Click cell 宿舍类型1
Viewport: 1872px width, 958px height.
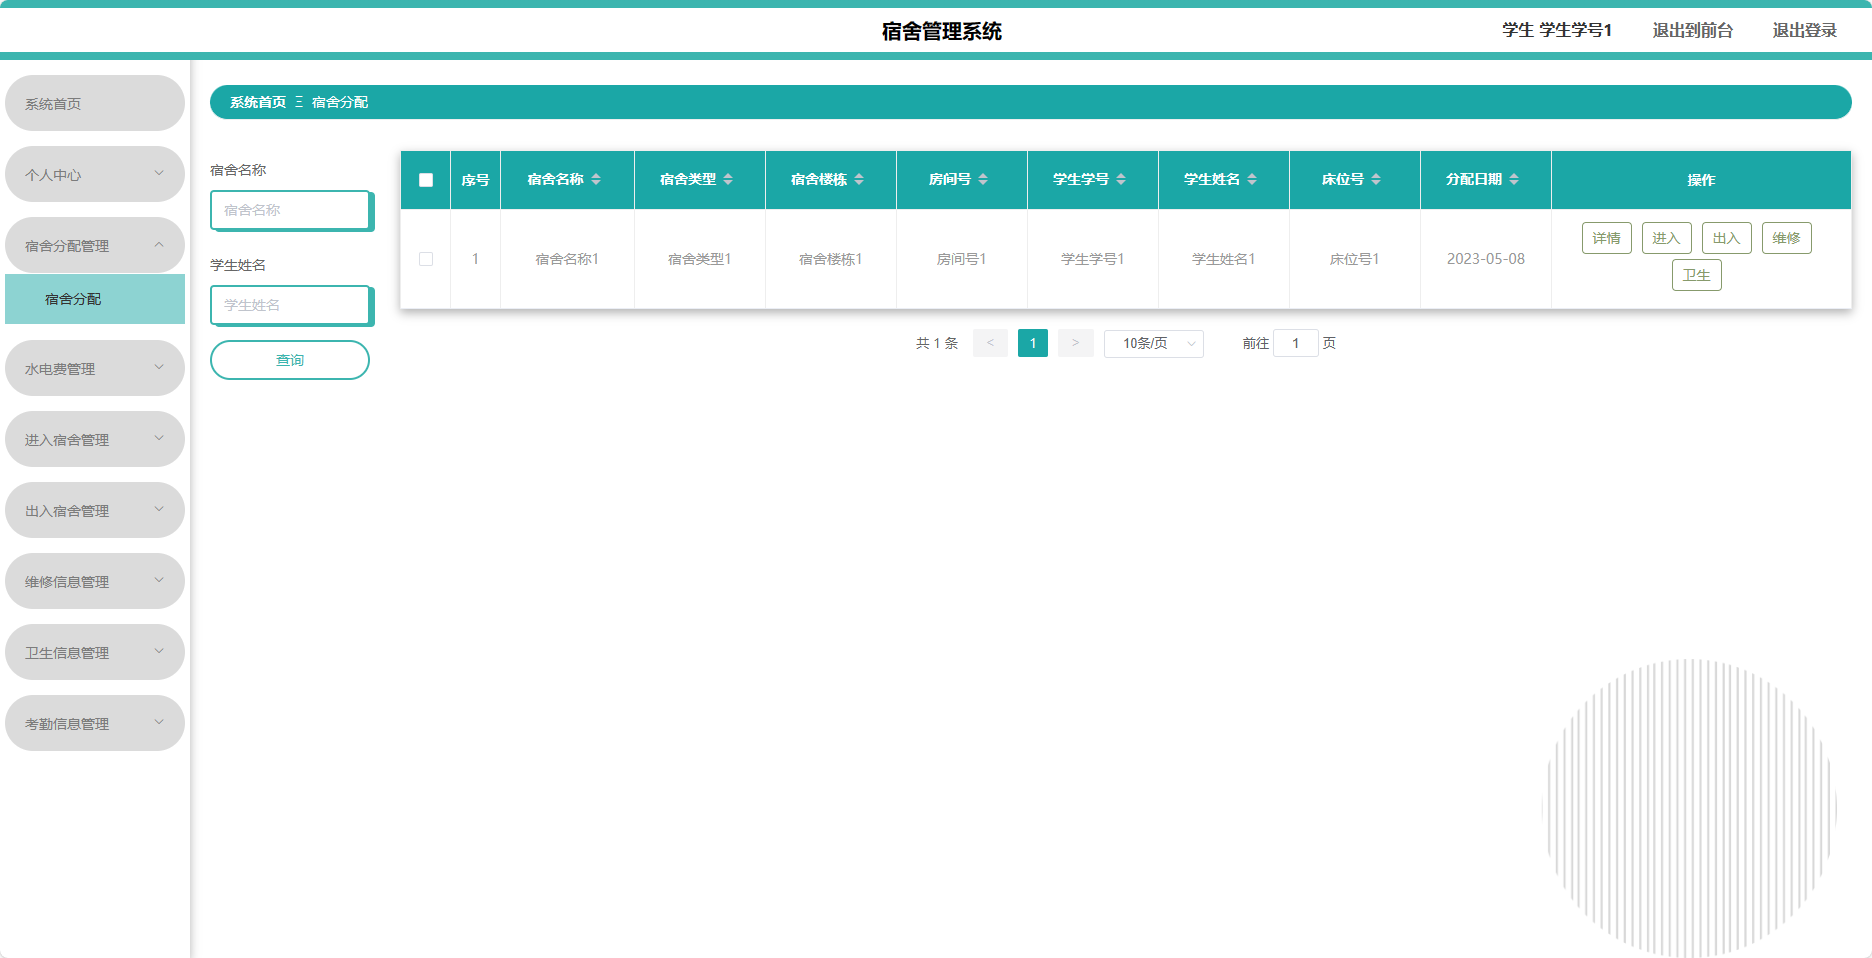pyautogui.click(x=700, y=259)
